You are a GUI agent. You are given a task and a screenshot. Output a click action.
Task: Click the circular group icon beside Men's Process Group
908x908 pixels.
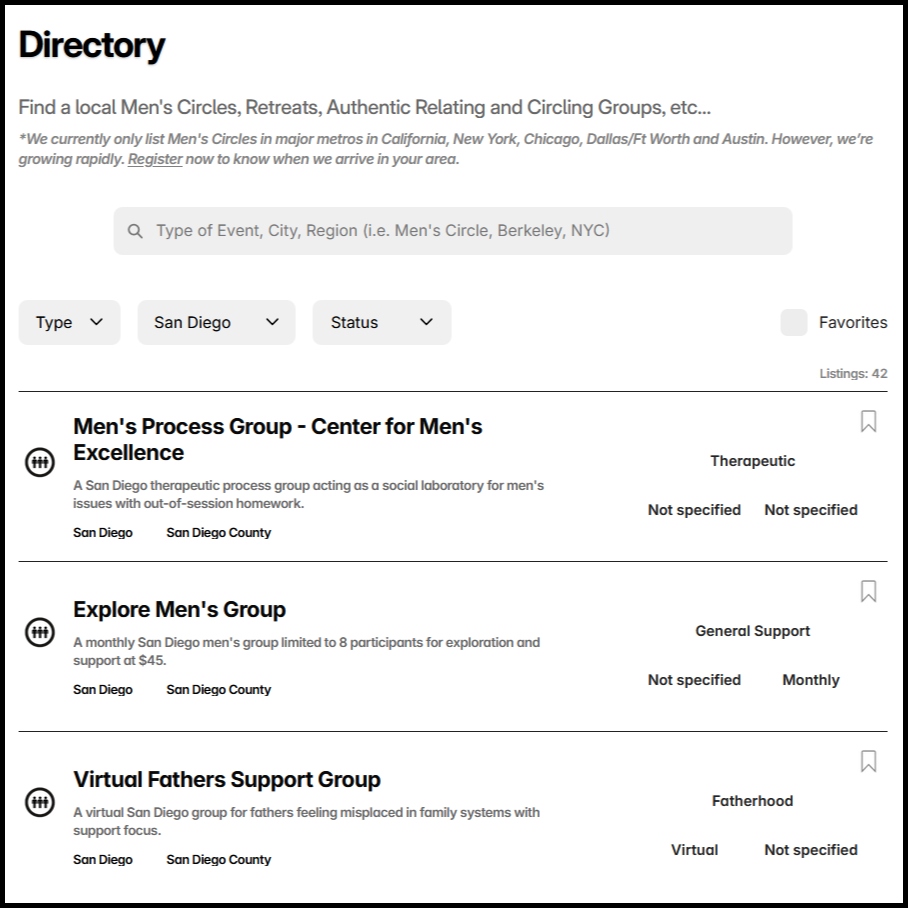tap(38, 463)
